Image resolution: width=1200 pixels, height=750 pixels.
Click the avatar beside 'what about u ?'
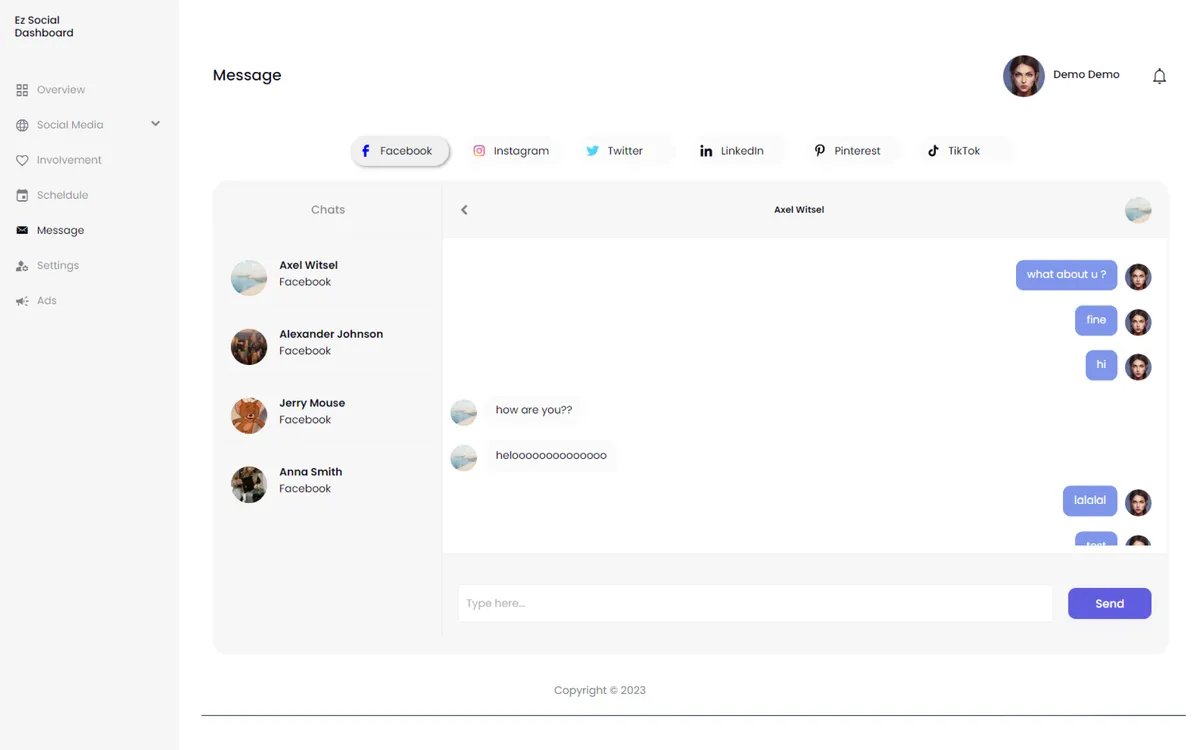point(1138,277)
